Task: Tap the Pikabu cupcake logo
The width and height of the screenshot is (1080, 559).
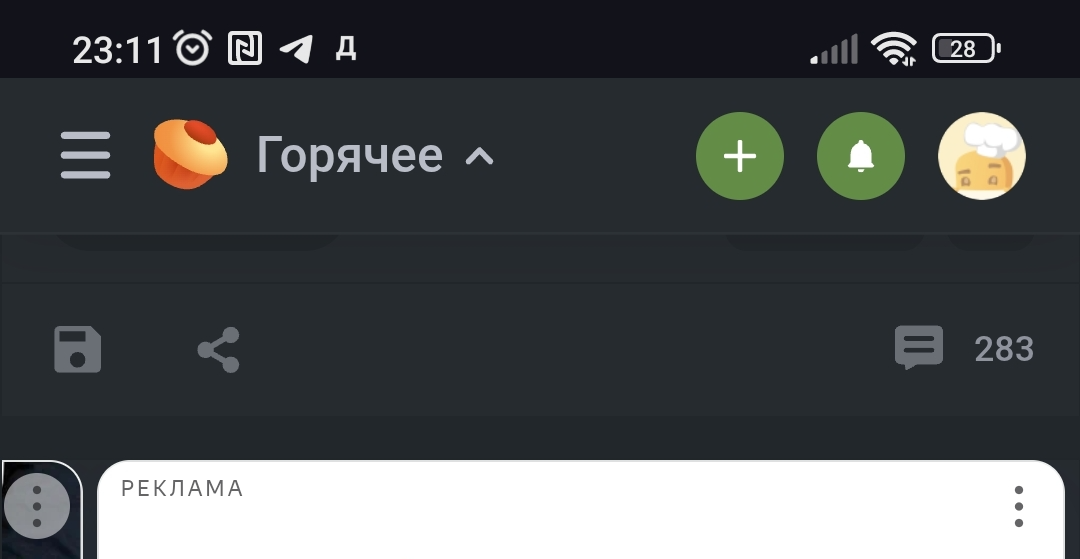Action: tap(190, 154)
